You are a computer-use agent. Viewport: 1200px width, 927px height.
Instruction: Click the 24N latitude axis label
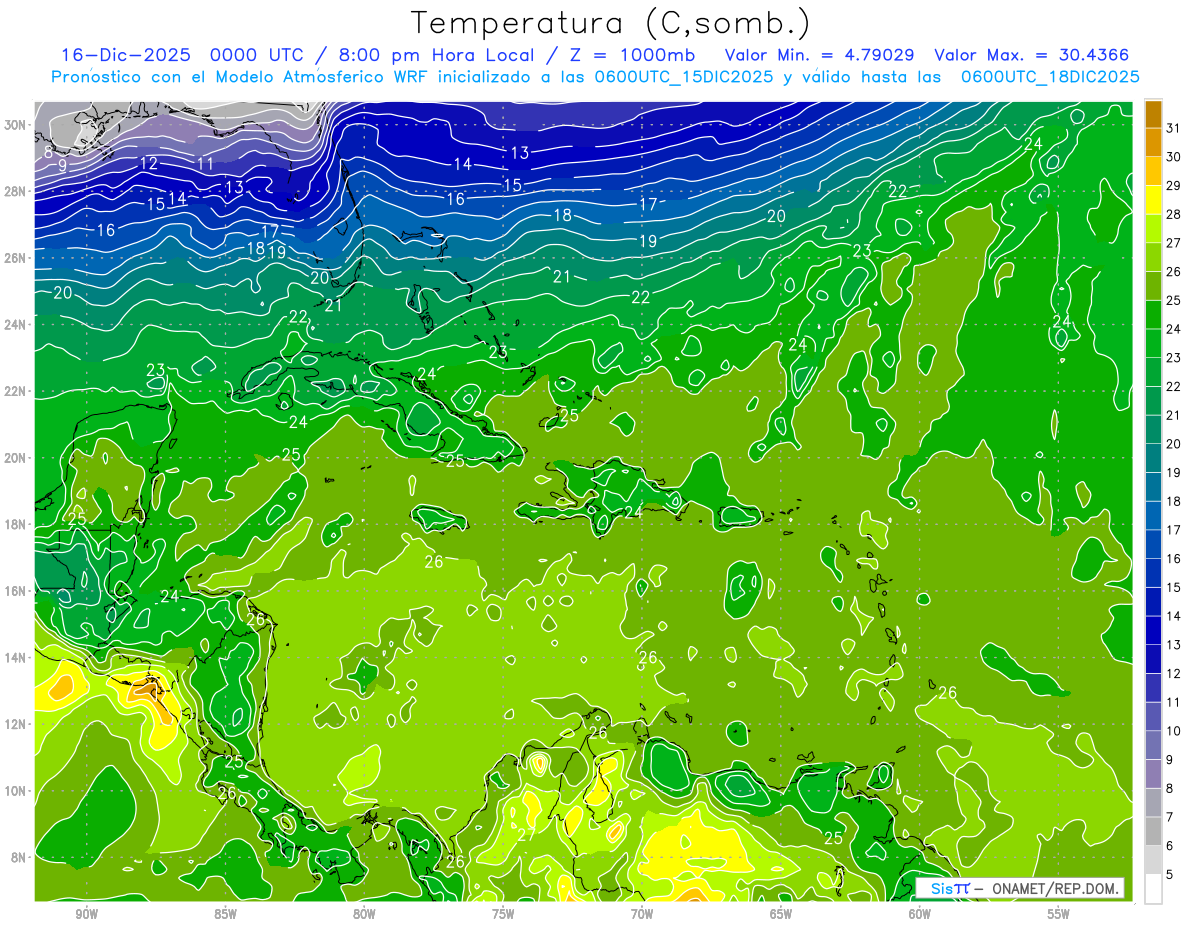16,325
